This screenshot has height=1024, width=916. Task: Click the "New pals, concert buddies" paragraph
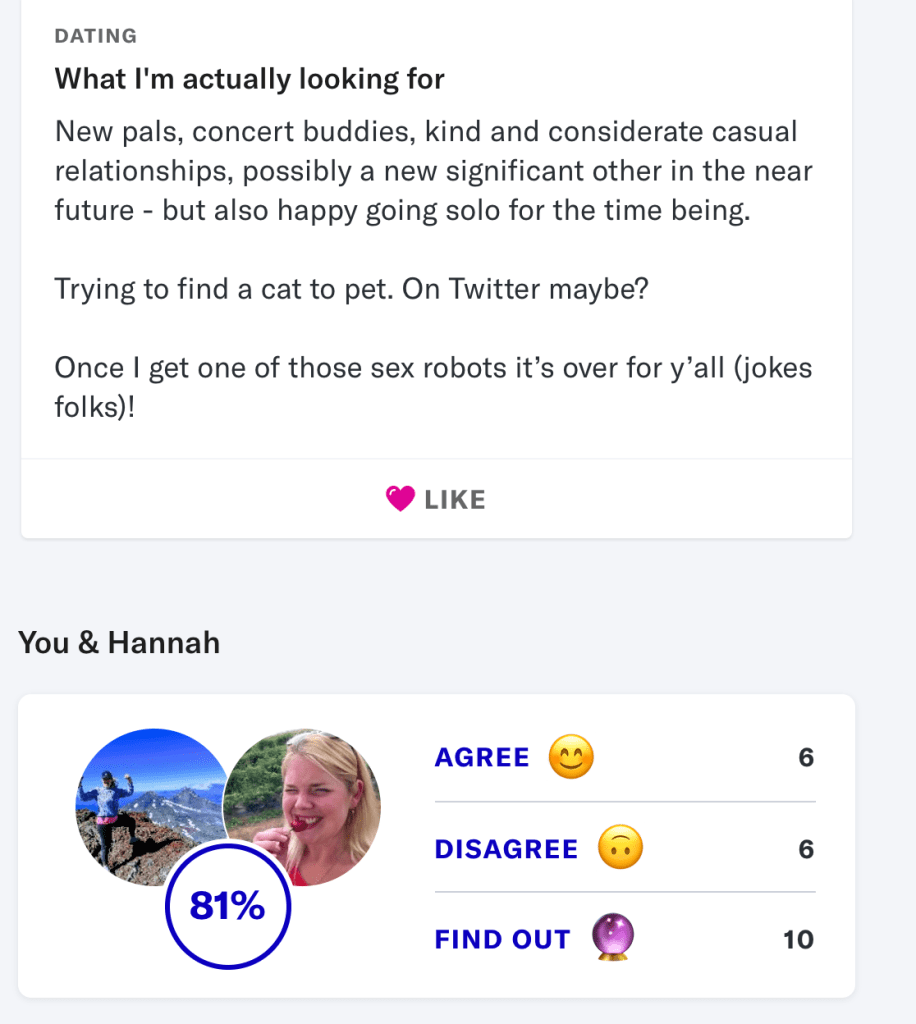[433, 171]
